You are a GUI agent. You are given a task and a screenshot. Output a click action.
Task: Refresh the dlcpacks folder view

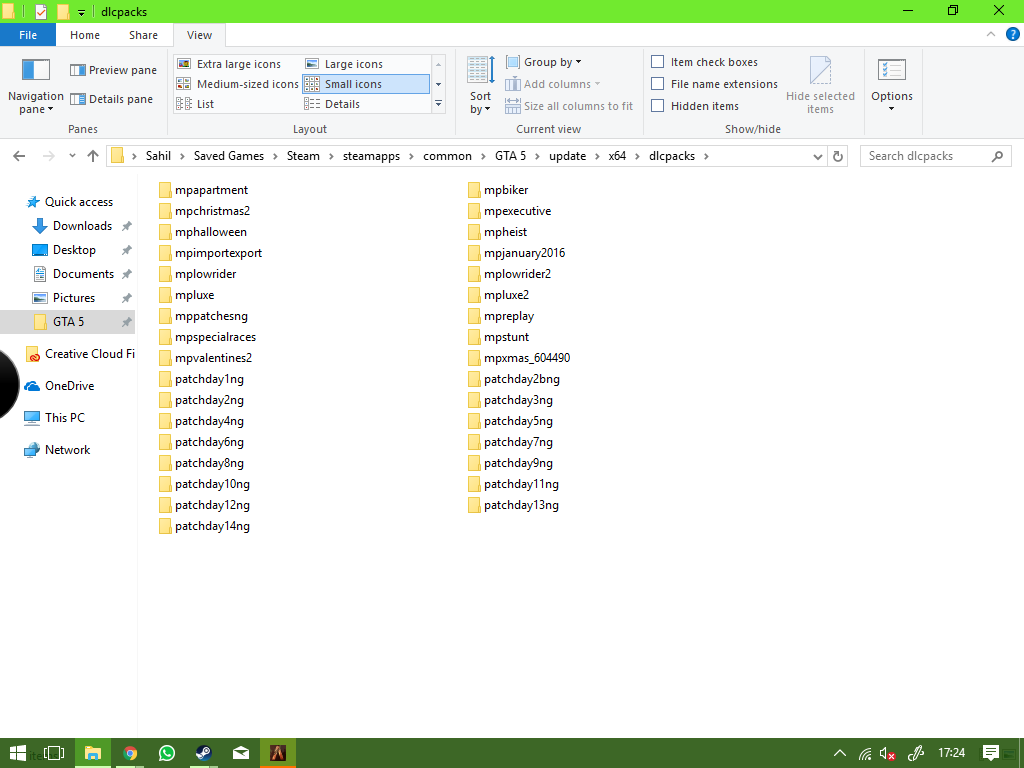coord(838,156)
